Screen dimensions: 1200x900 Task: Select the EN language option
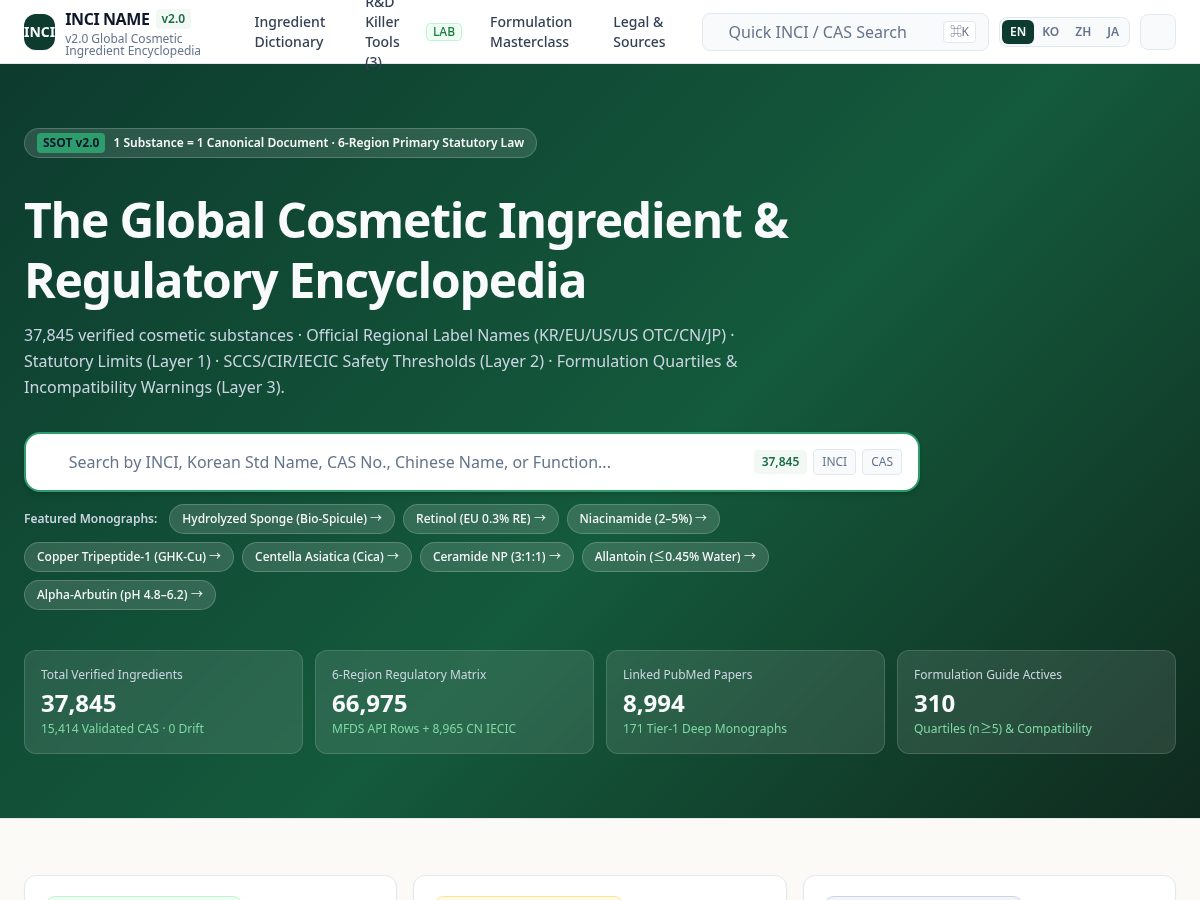click(1018, 32)
